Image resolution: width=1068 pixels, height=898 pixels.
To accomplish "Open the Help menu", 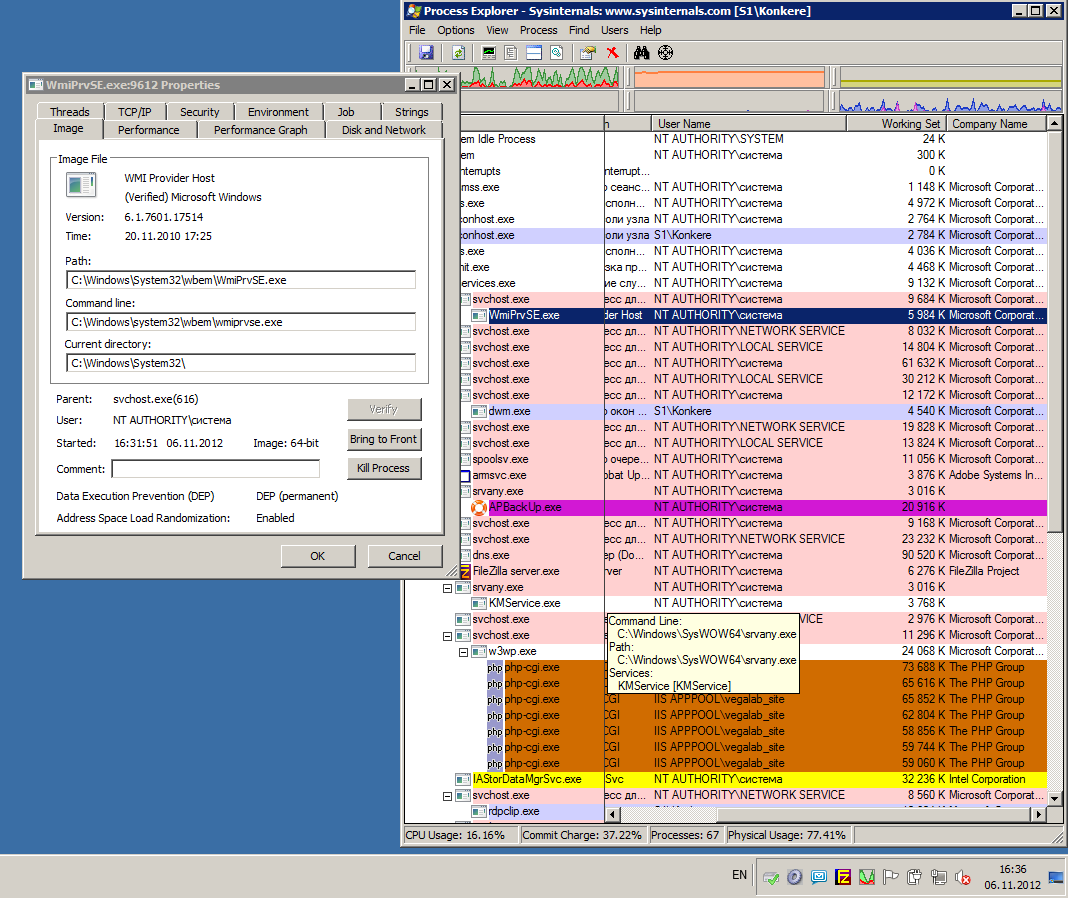I will pyautogui.click(x=650, y=30).
